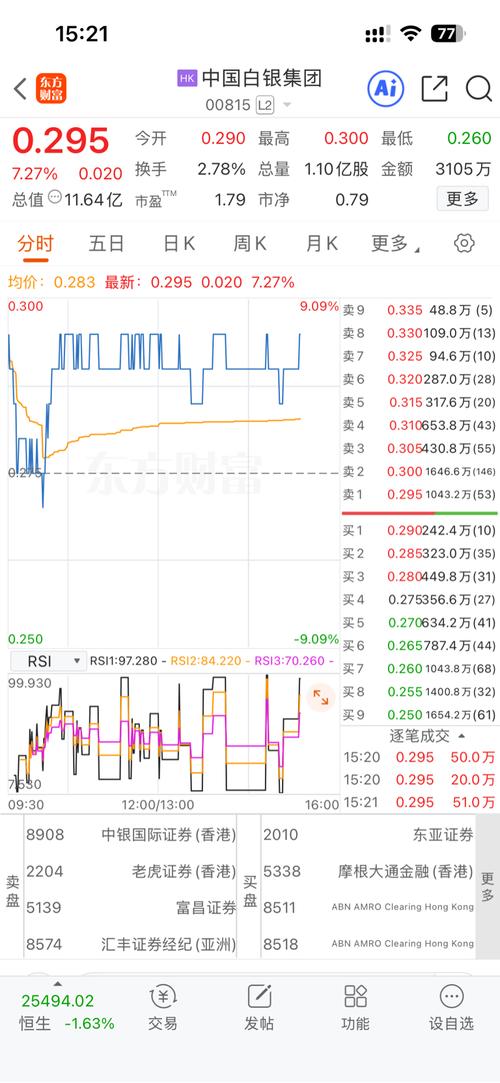
Task: Tap broker 8511 ABN AMRO Clearing
Action: pyautogui.click(x=369, y=907)
